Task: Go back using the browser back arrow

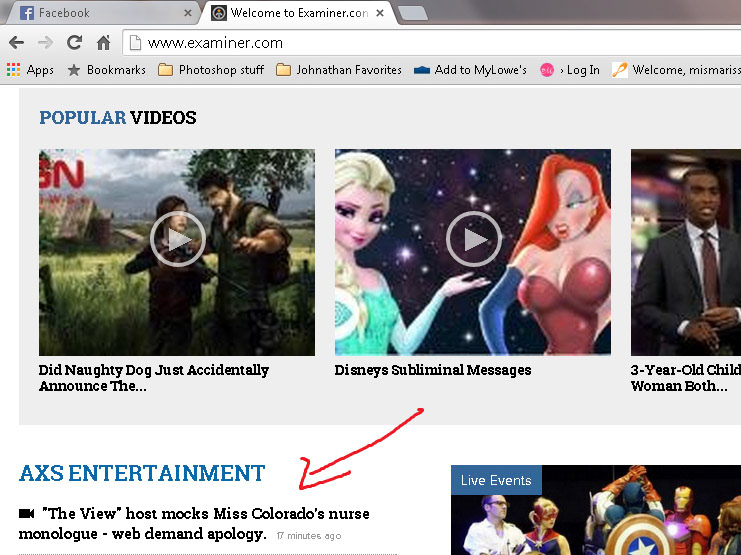Action: point(16,43)
